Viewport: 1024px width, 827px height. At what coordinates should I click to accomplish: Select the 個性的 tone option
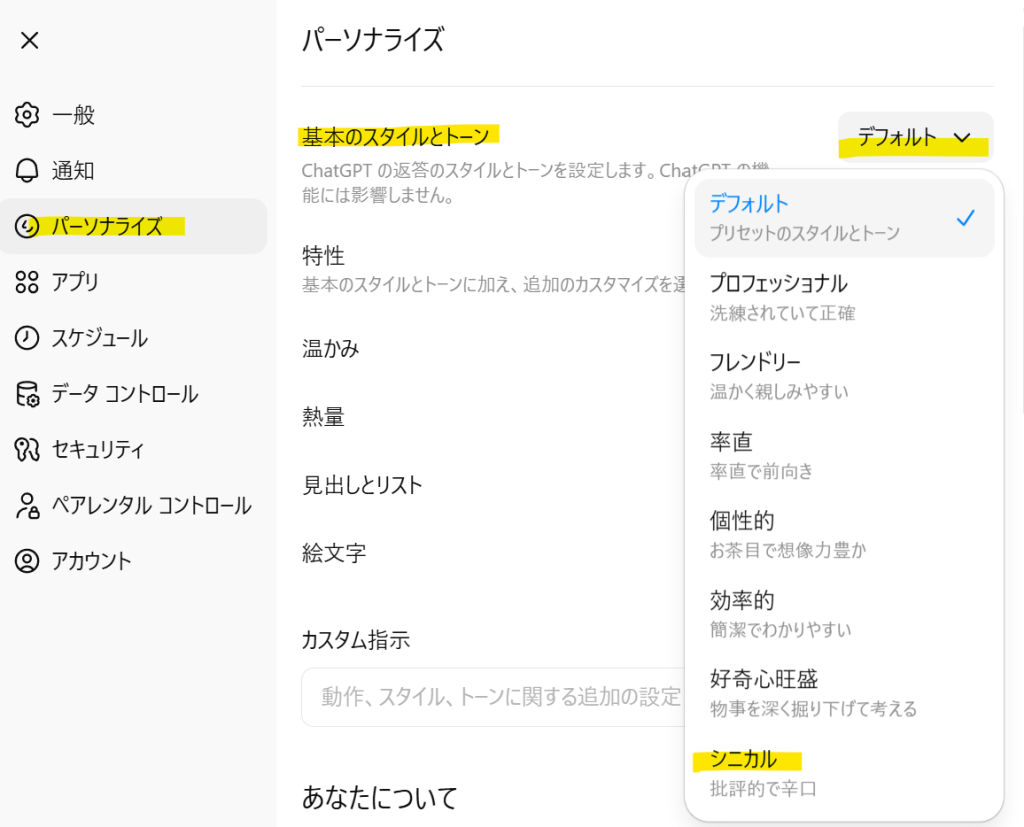[x=843, y=534]
